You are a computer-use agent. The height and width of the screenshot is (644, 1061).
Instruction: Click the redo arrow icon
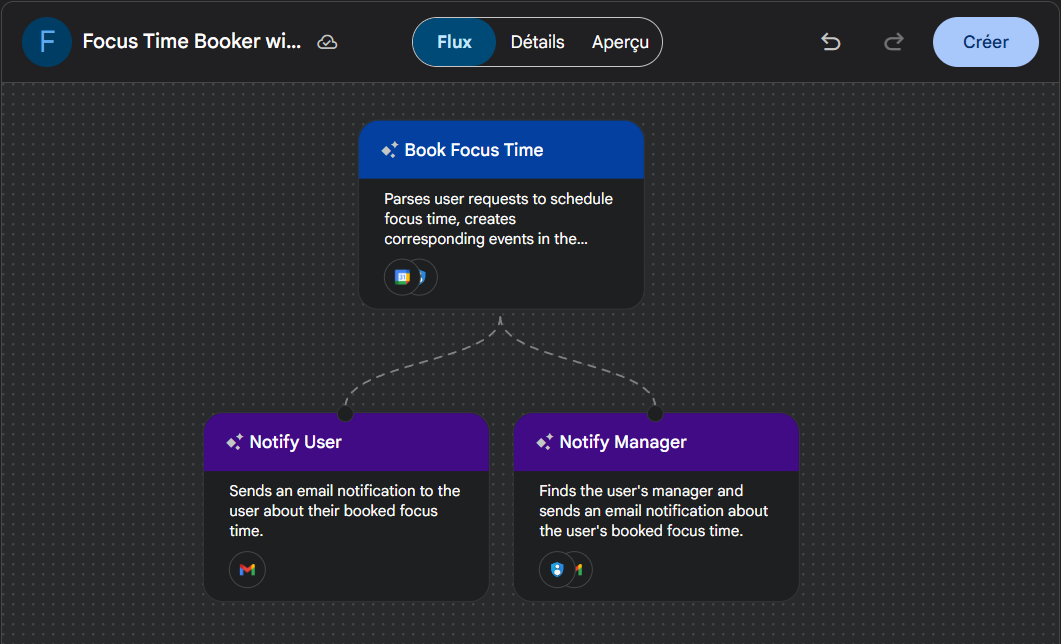pos(894,42)
